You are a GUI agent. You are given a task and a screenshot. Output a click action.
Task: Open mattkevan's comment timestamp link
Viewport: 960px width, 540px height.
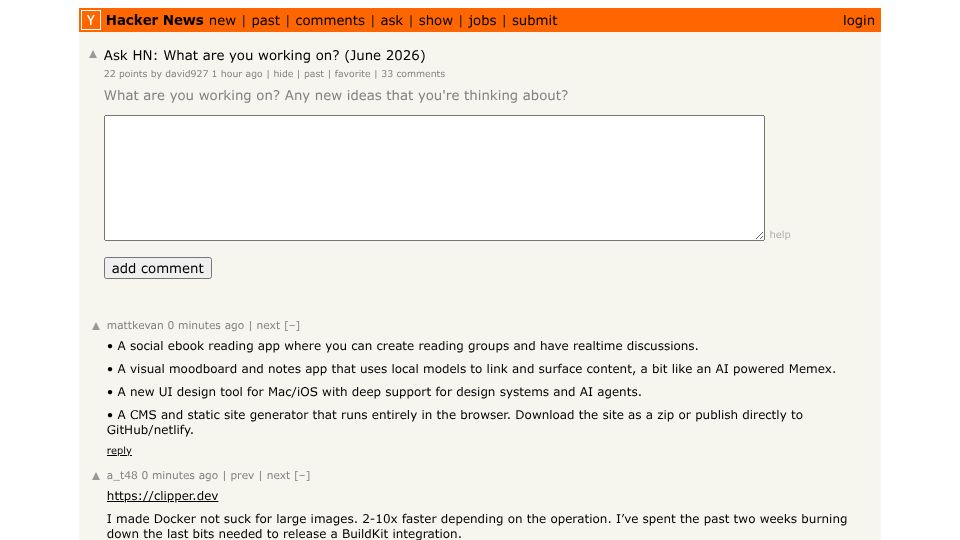click(206, 325)
